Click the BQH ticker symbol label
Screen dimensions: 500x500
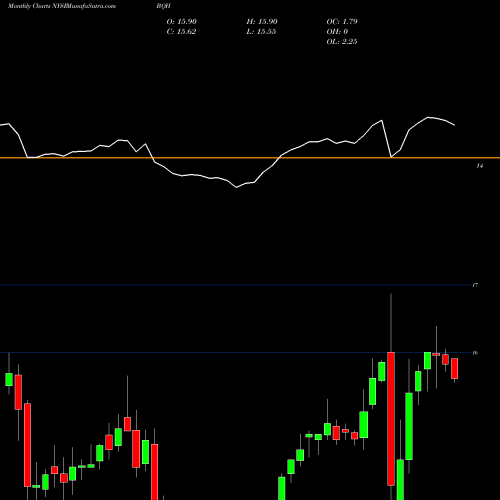[x=163, y=6]
